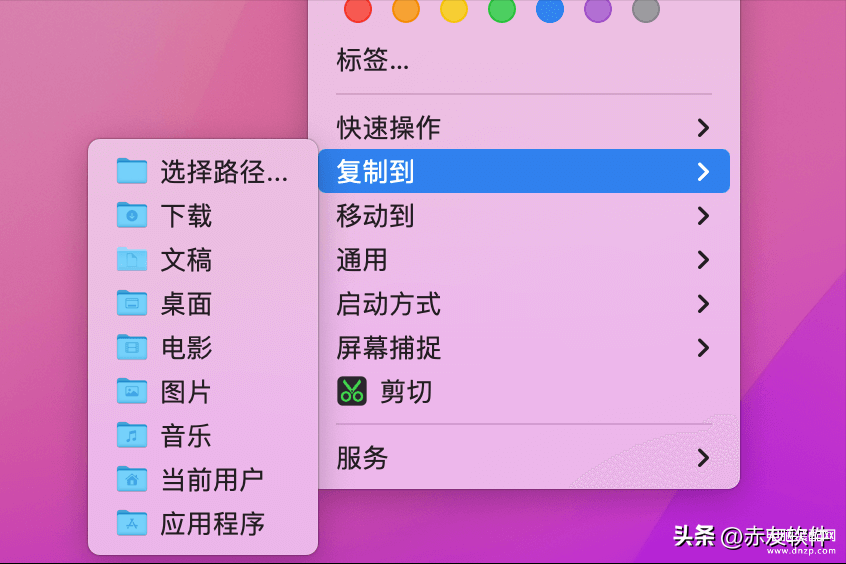Open the 启动方式 menu entry
Image resolution: width=846 pixels, height=564 pixels.
click(524, 304)
